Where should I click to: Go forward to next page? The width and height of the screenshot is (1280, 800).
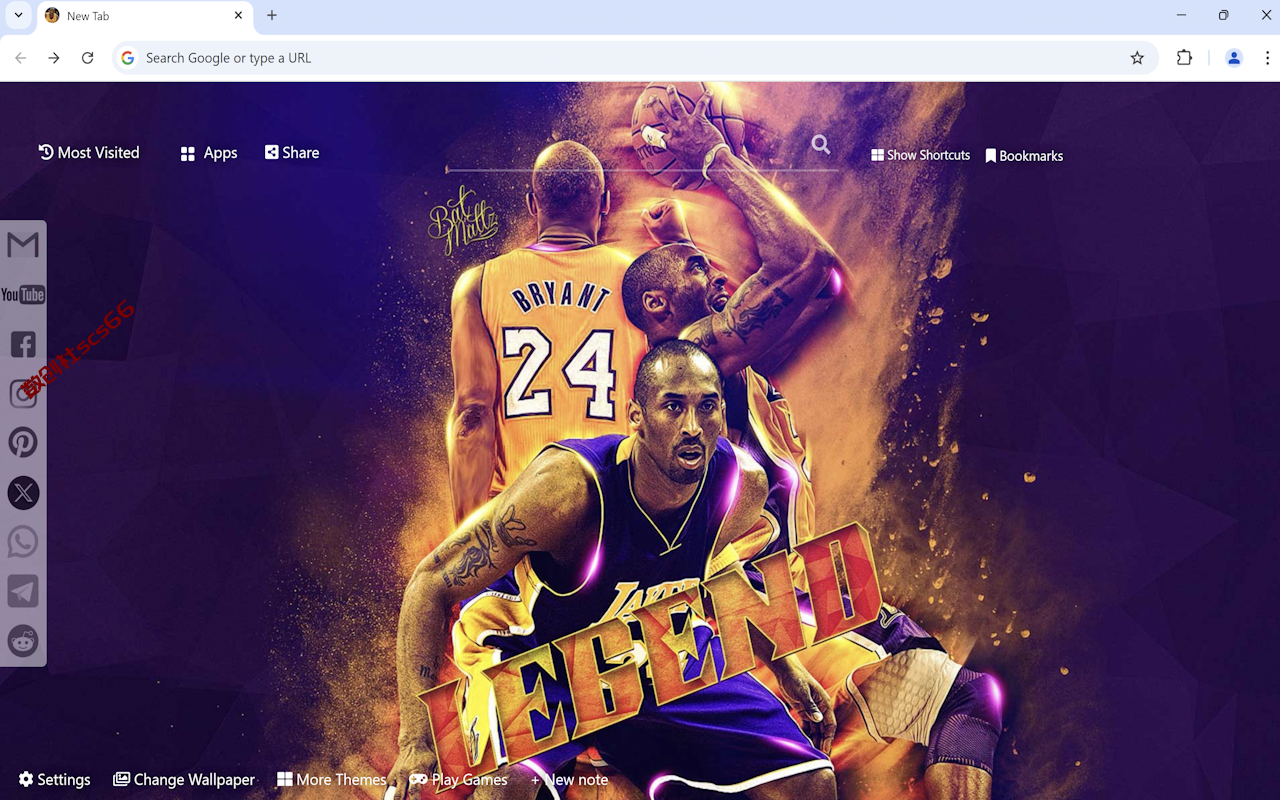point(54,58)
